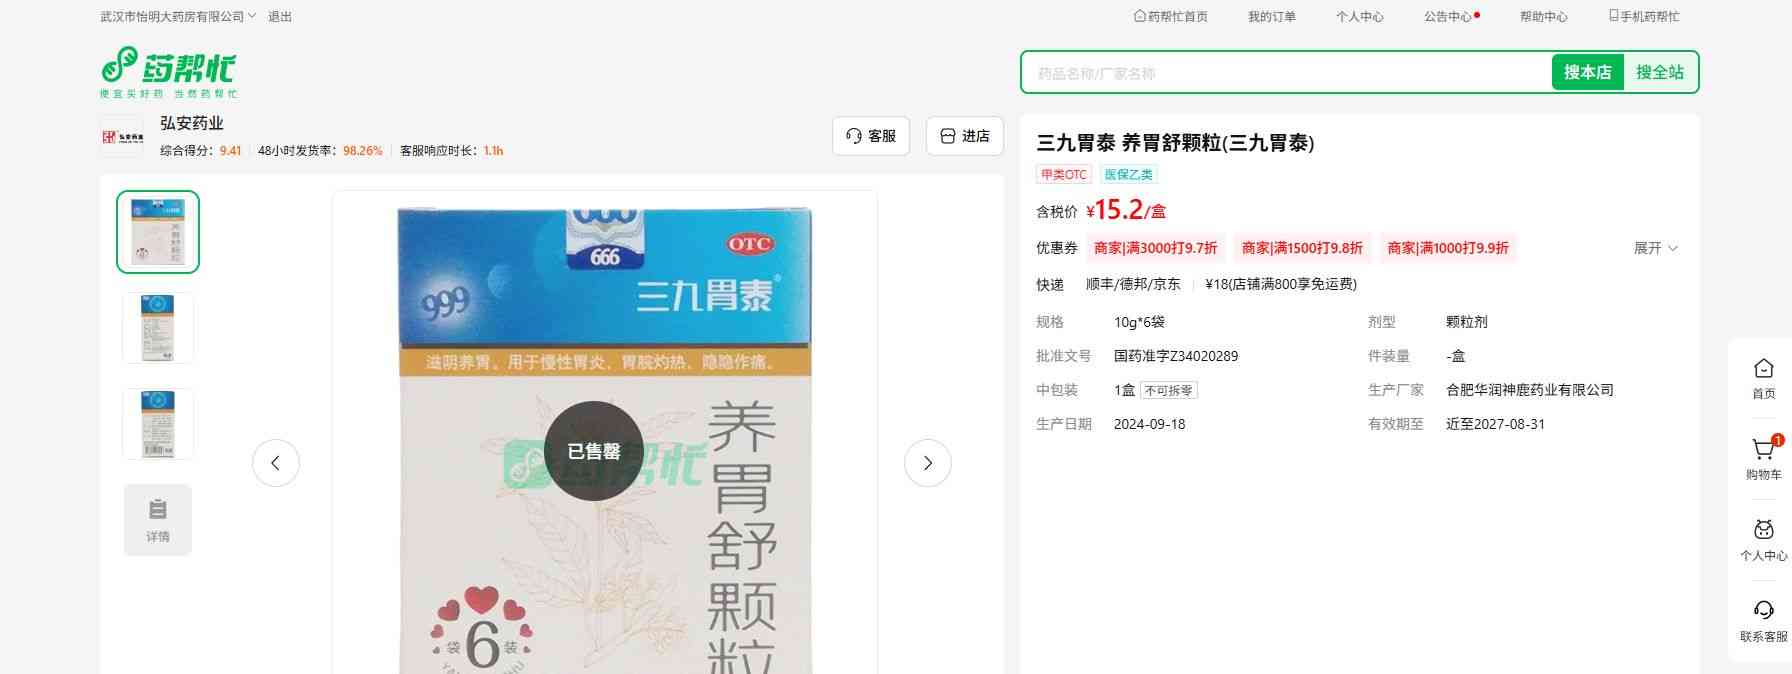Click the 搜本店 search button
The height and width of the screenshot is (674, 1792).
(x=1587, y=72)
